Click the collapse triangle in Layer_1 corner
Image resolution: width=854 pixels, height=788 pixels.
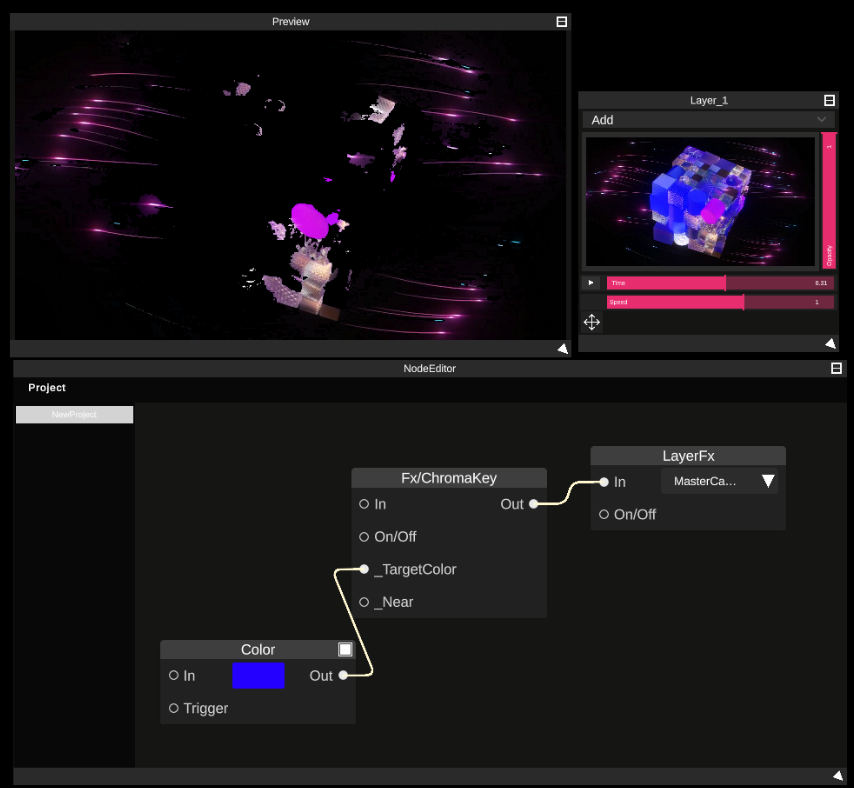(x=830, y=343)
